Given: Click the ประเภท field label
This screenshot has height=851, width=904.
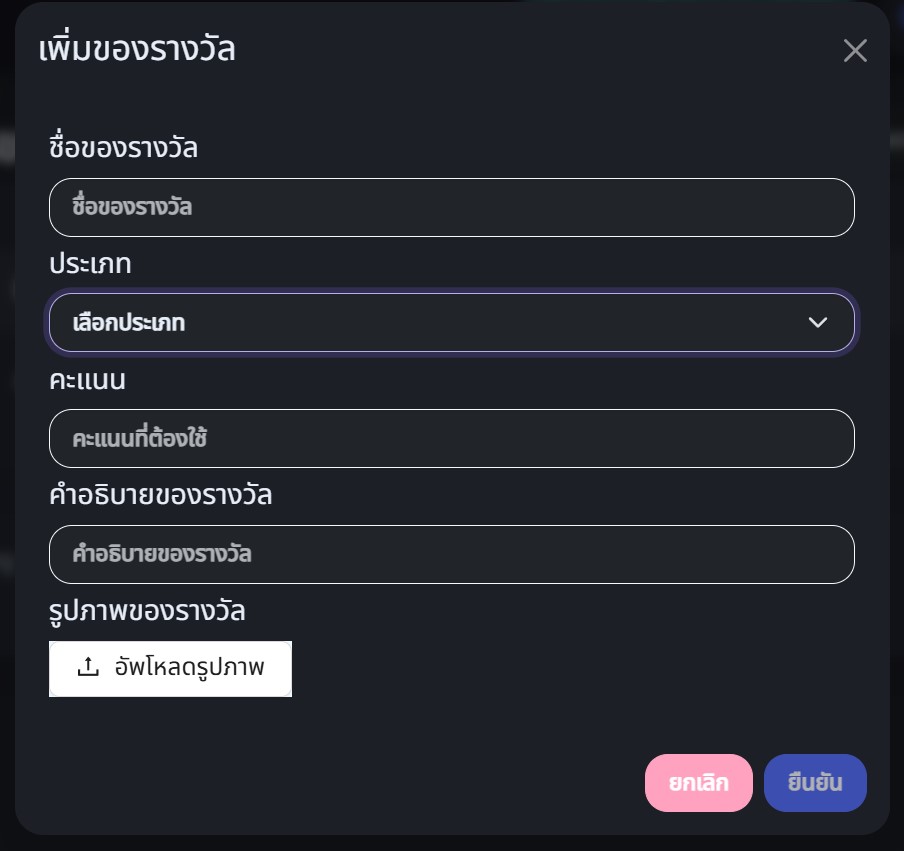Looking at the screenshot, I should (90, 264).
